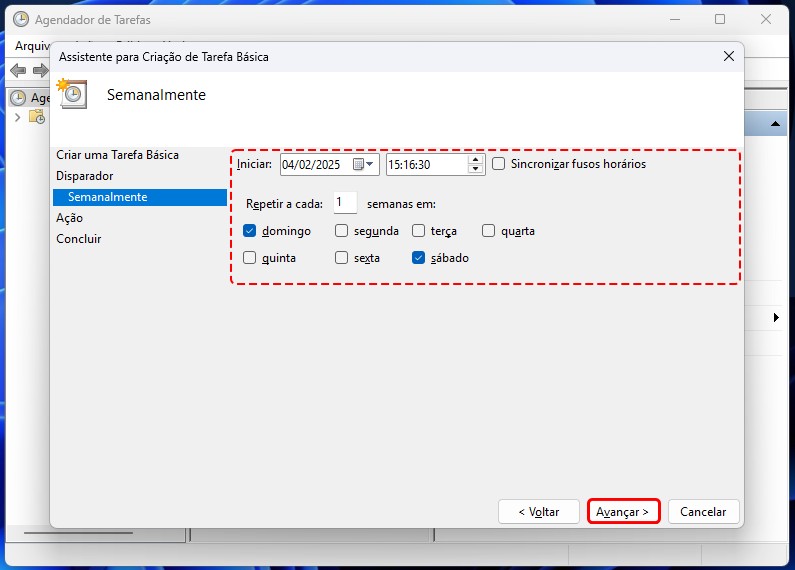Click the Task Scheduler clock icon in title bar
The width and height of the screenshot is (795, 570).
click(20, 19)
